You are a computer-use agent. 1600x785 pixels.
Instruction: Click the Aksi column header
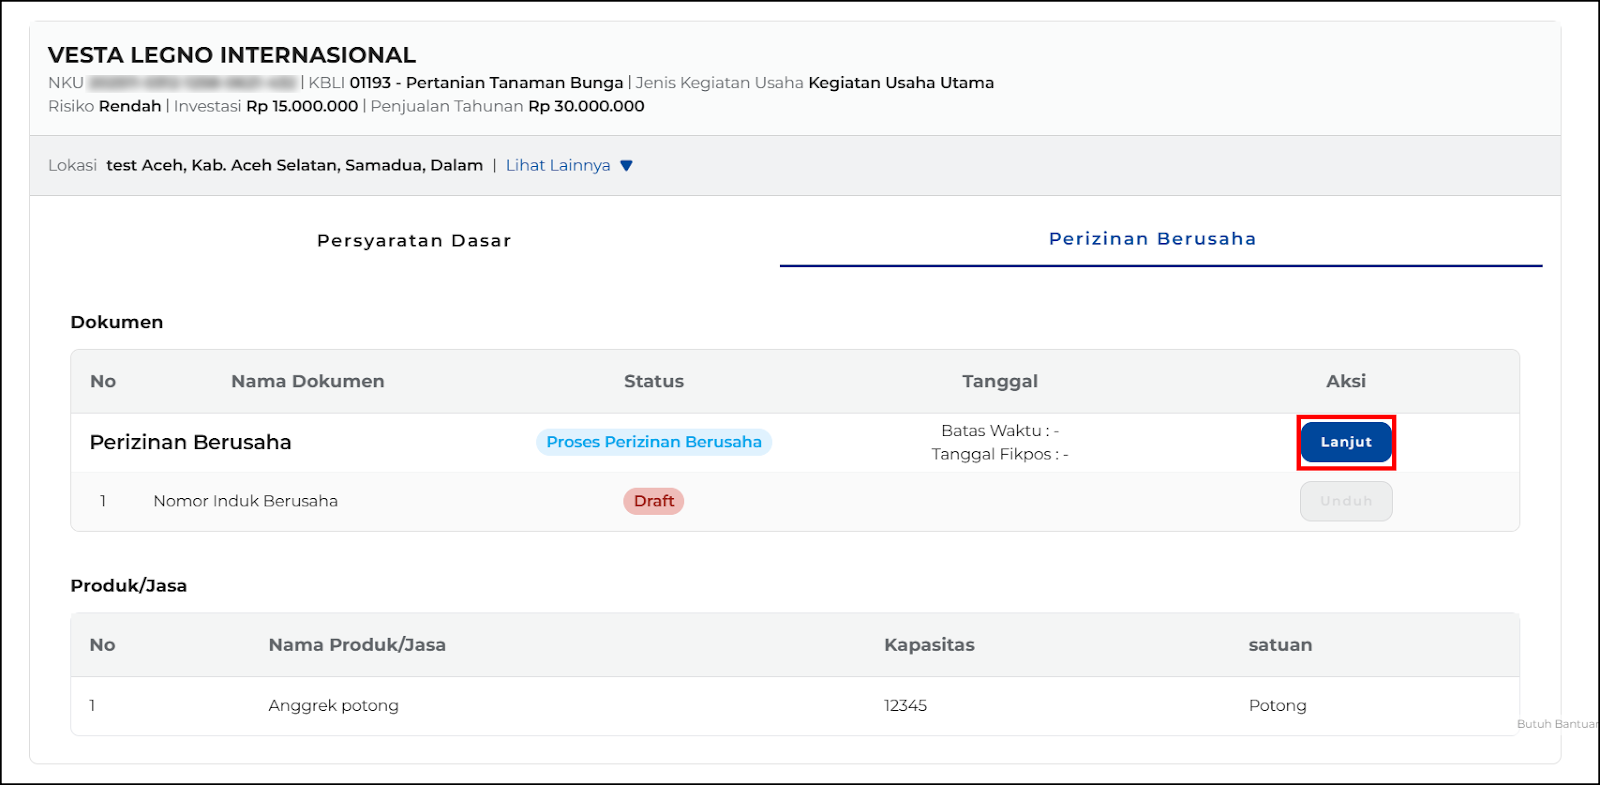pos(1345,381)
